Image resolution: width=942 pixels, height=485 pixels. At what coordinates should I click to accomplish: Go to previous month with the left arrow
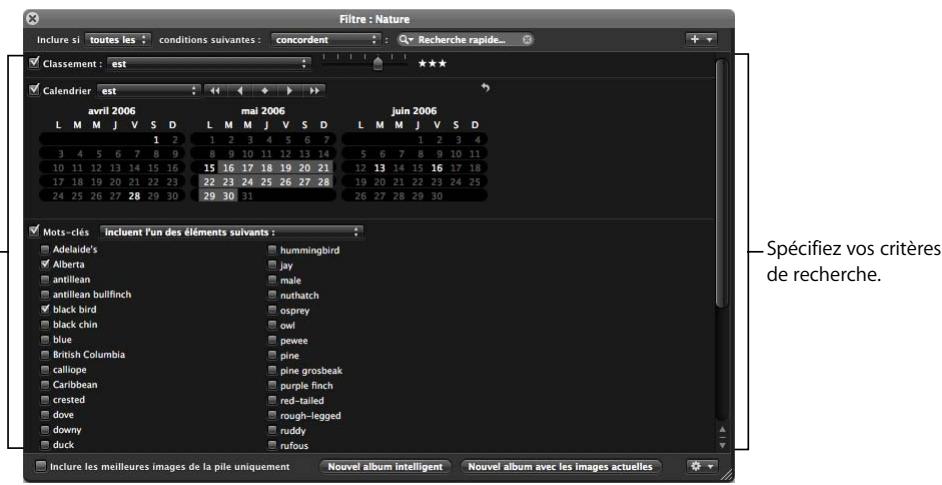[240, 91]
